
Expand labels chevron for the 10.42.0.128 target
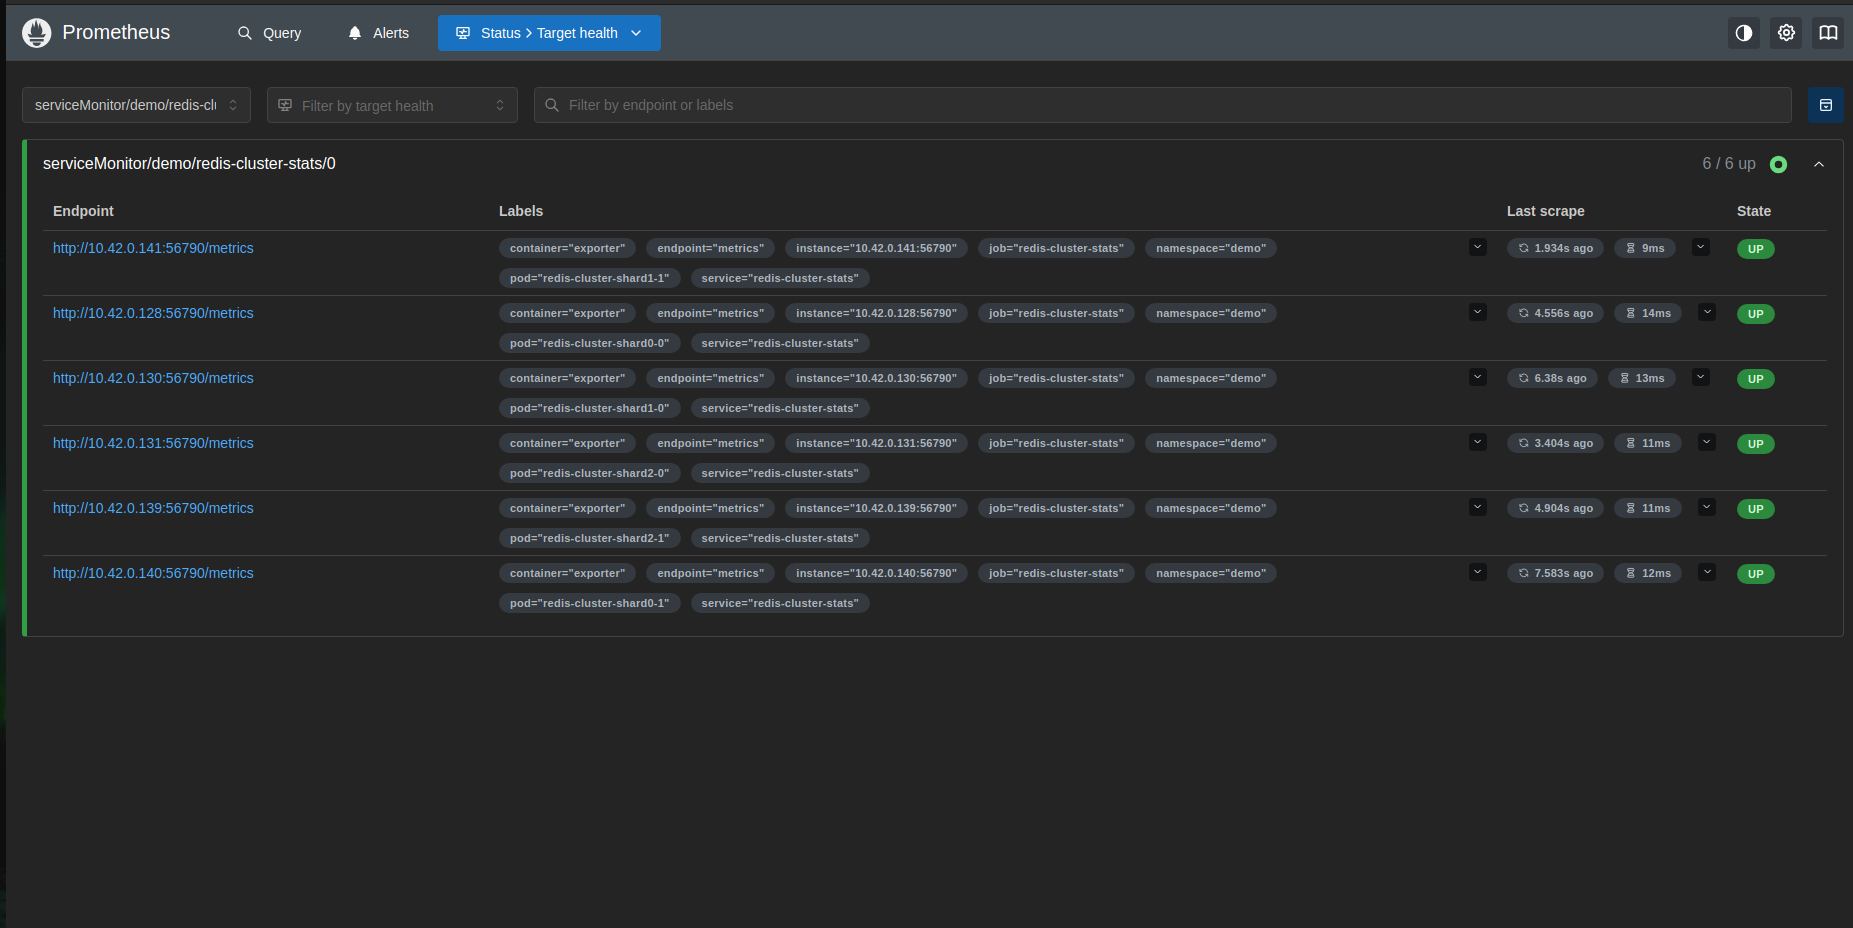click(1478, 312)
